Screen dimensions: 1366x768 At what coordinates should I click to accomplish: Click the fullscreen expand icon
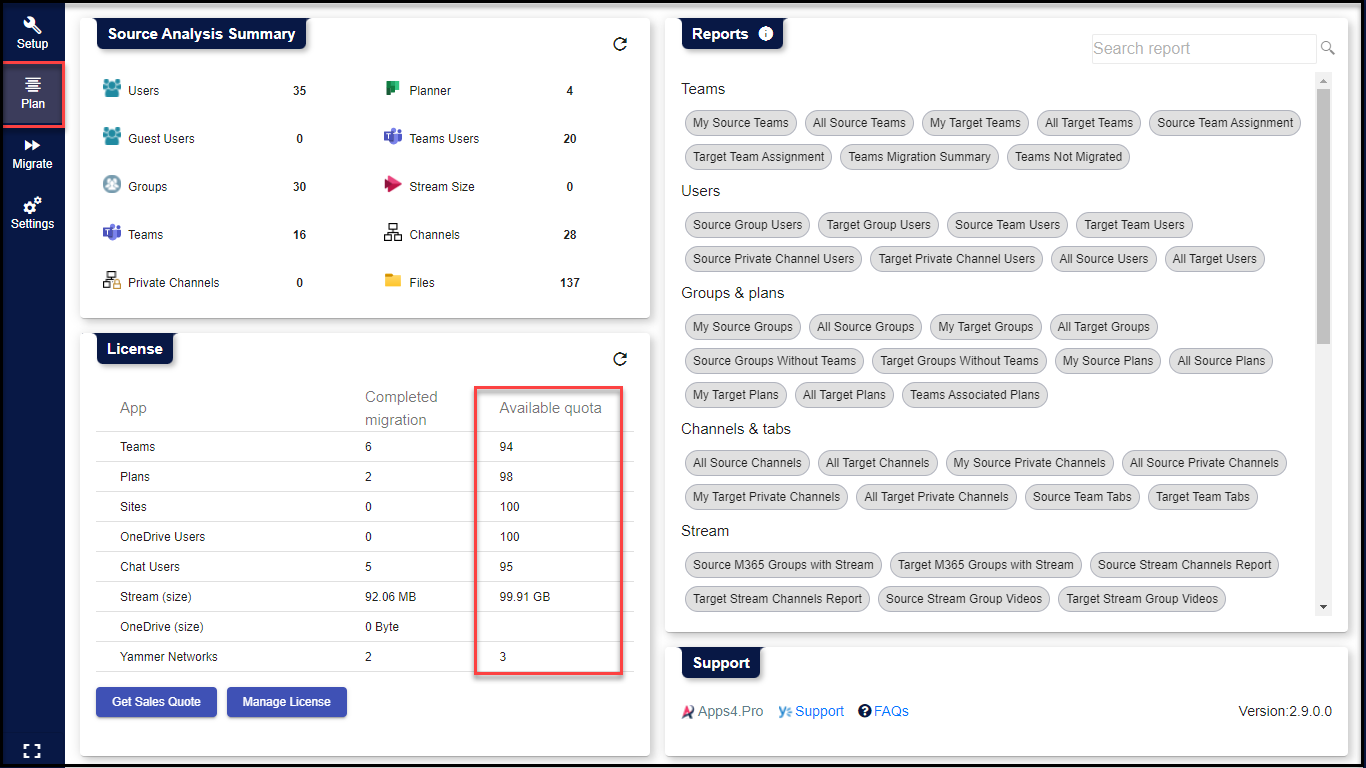(x=32, y=750)
